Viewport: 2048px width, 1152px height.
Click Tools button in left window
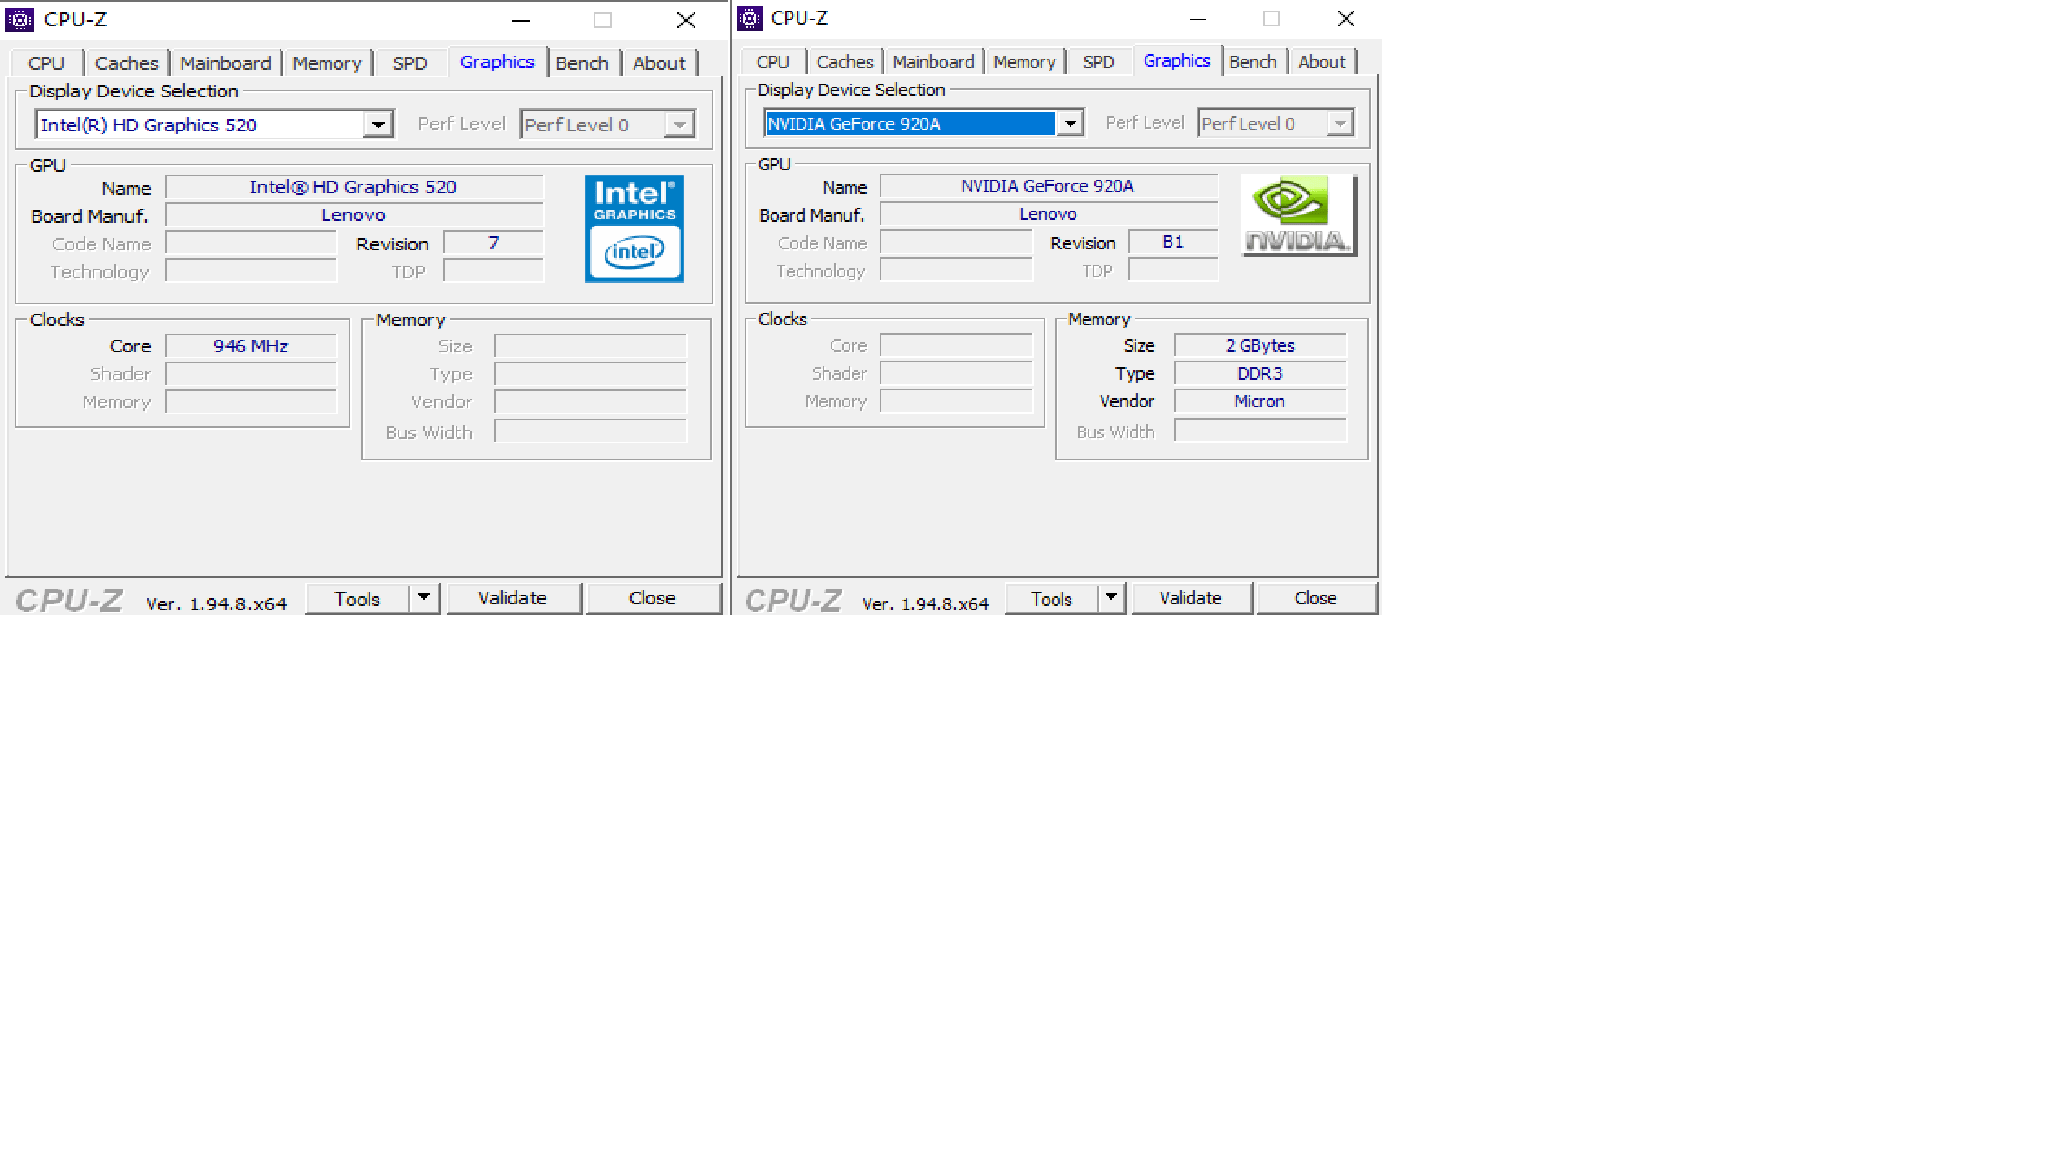point(357,598)
